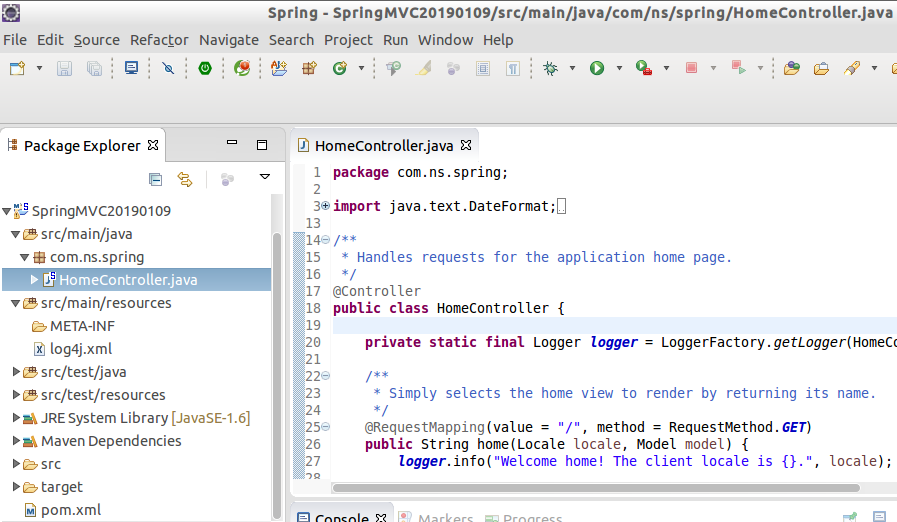The width and height of the screenshot is (897, 522).
Task: Click the Save toolbar icon
Action: (64, 69)
